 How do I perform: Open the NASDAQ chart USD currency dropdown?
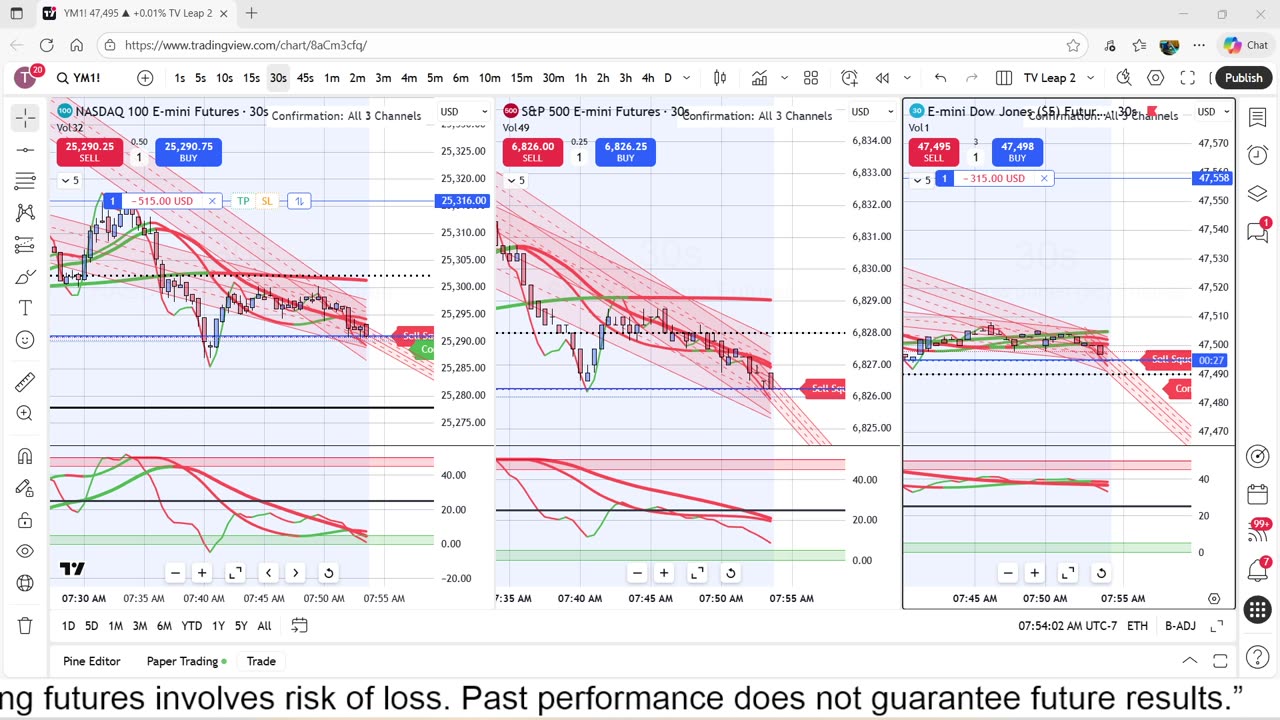463,112
